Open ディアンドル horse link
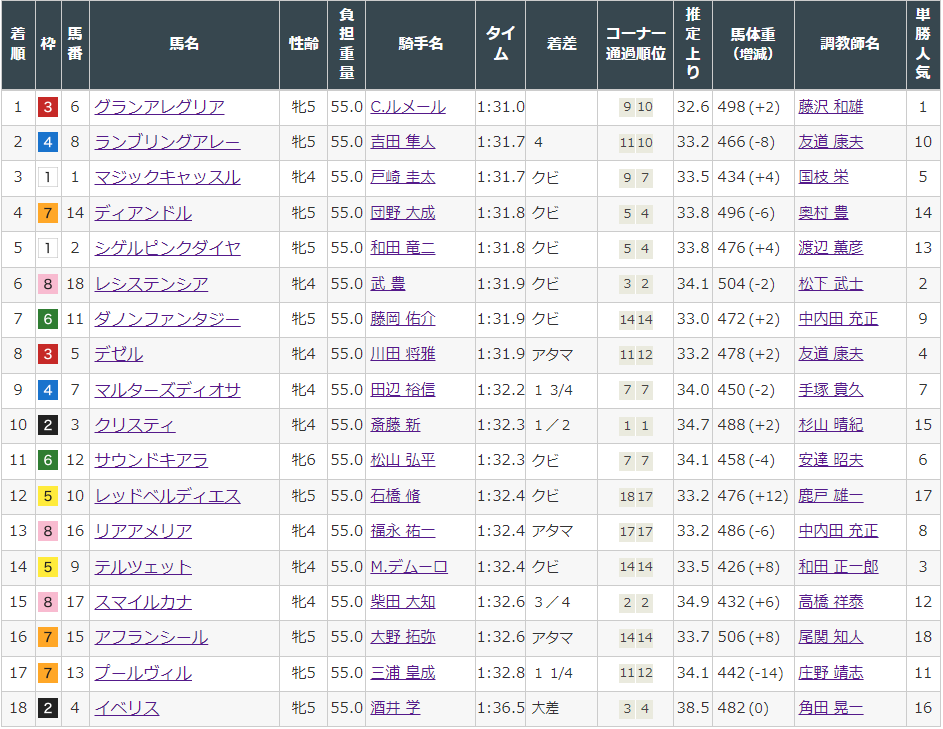Image resolution: width=943 pixels, height=729 pixels. coord(143,213)
